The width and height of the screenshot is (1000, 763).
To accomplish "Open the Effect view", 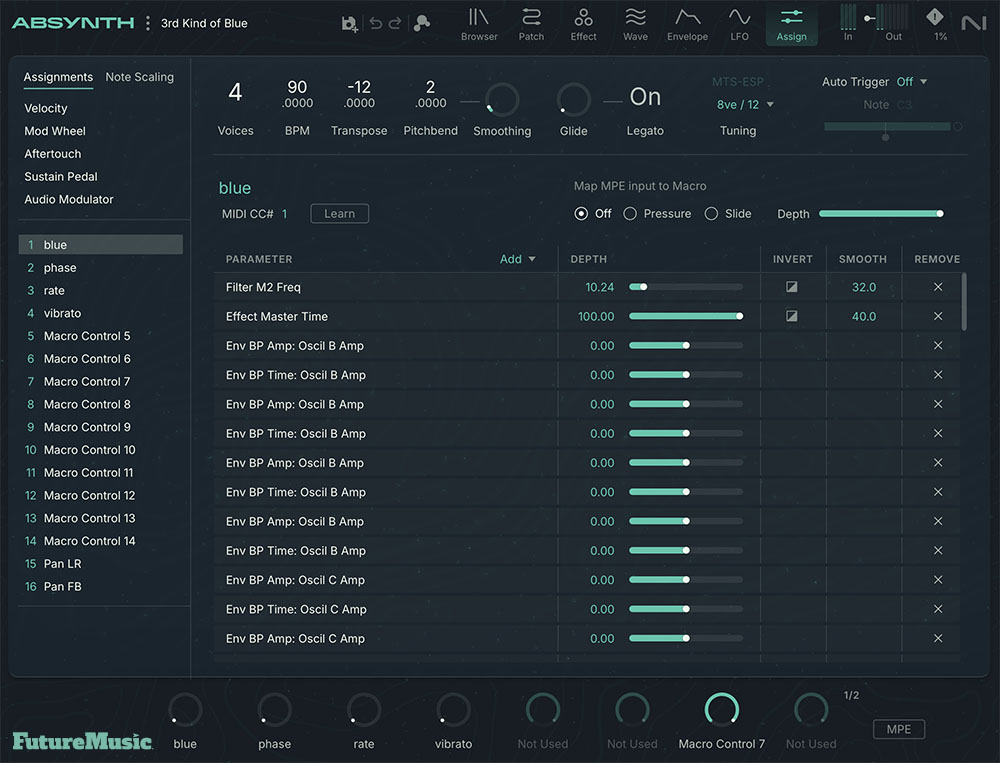I will click(583, 24).
